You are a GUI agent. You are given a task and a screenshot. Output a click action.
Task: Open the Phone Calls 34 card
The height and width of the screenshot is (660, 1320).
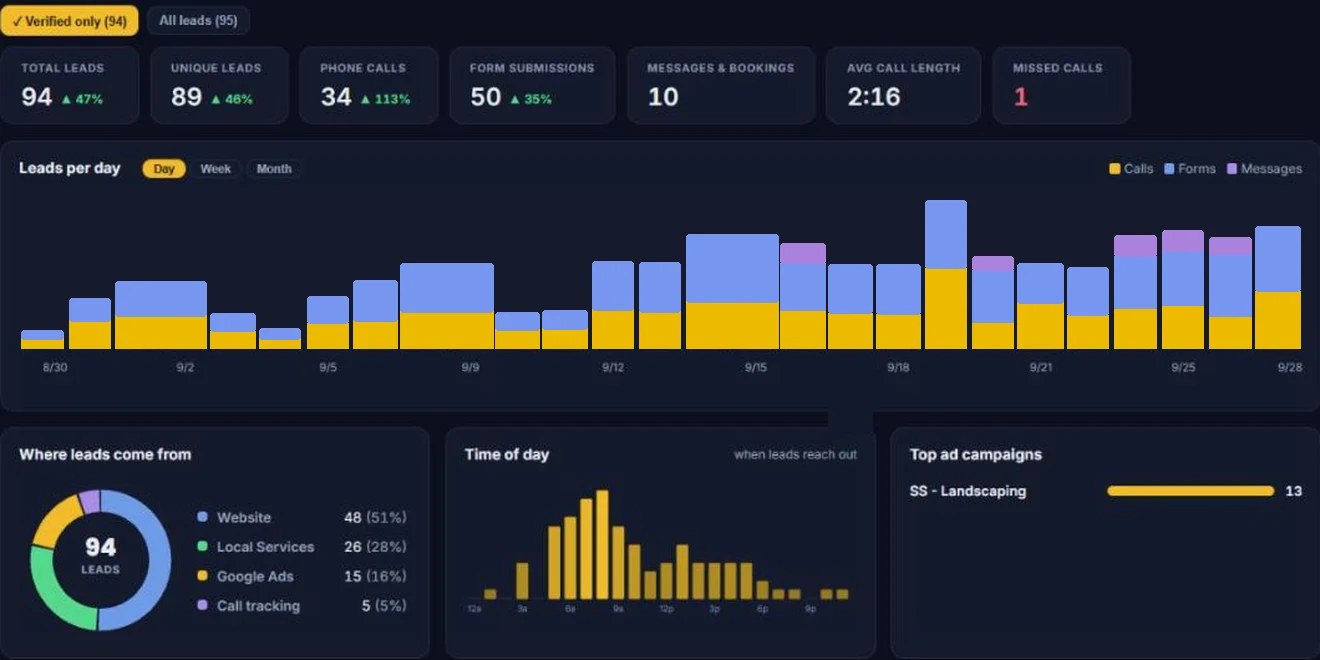pos(369,85)
